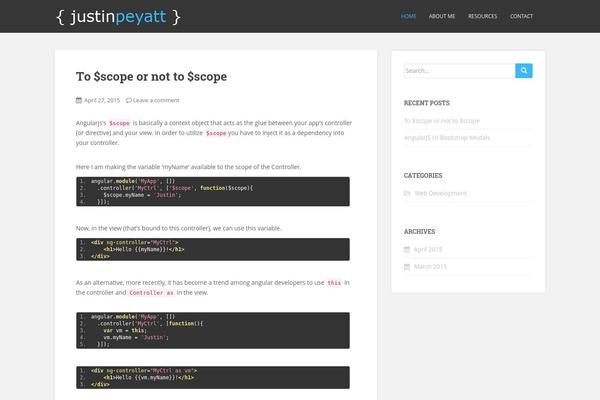
Task: Open the HOME menu item
Action: pyautogui.click(x=408, y=16)
